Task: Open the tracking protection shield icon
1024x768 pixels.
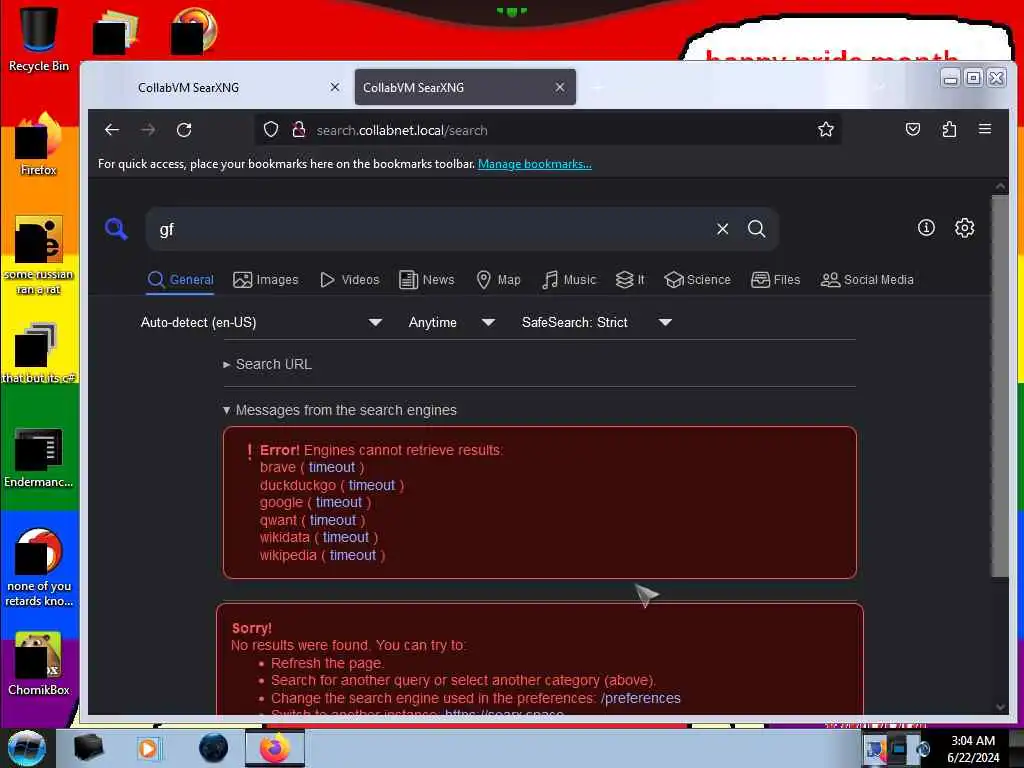Action: tap(271, 130)
